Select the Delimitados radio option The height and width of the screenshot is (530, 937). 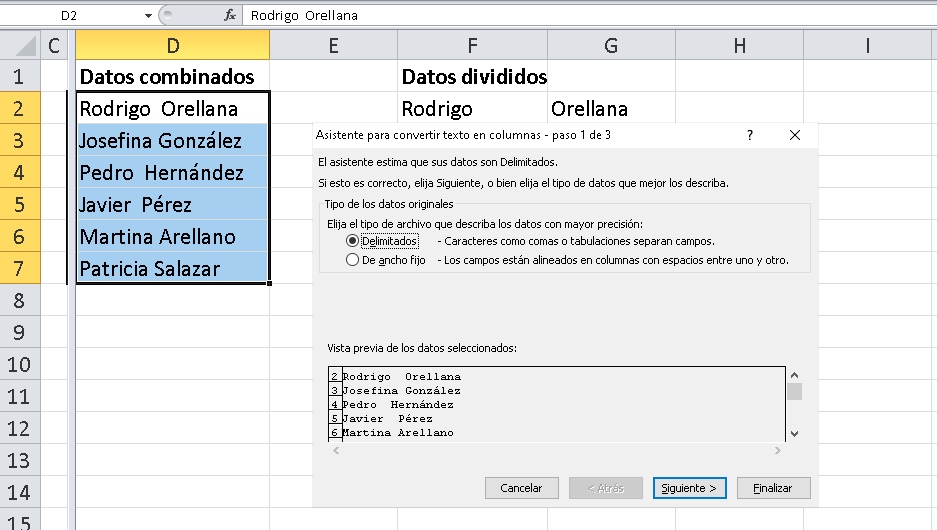tap(352, 241)
